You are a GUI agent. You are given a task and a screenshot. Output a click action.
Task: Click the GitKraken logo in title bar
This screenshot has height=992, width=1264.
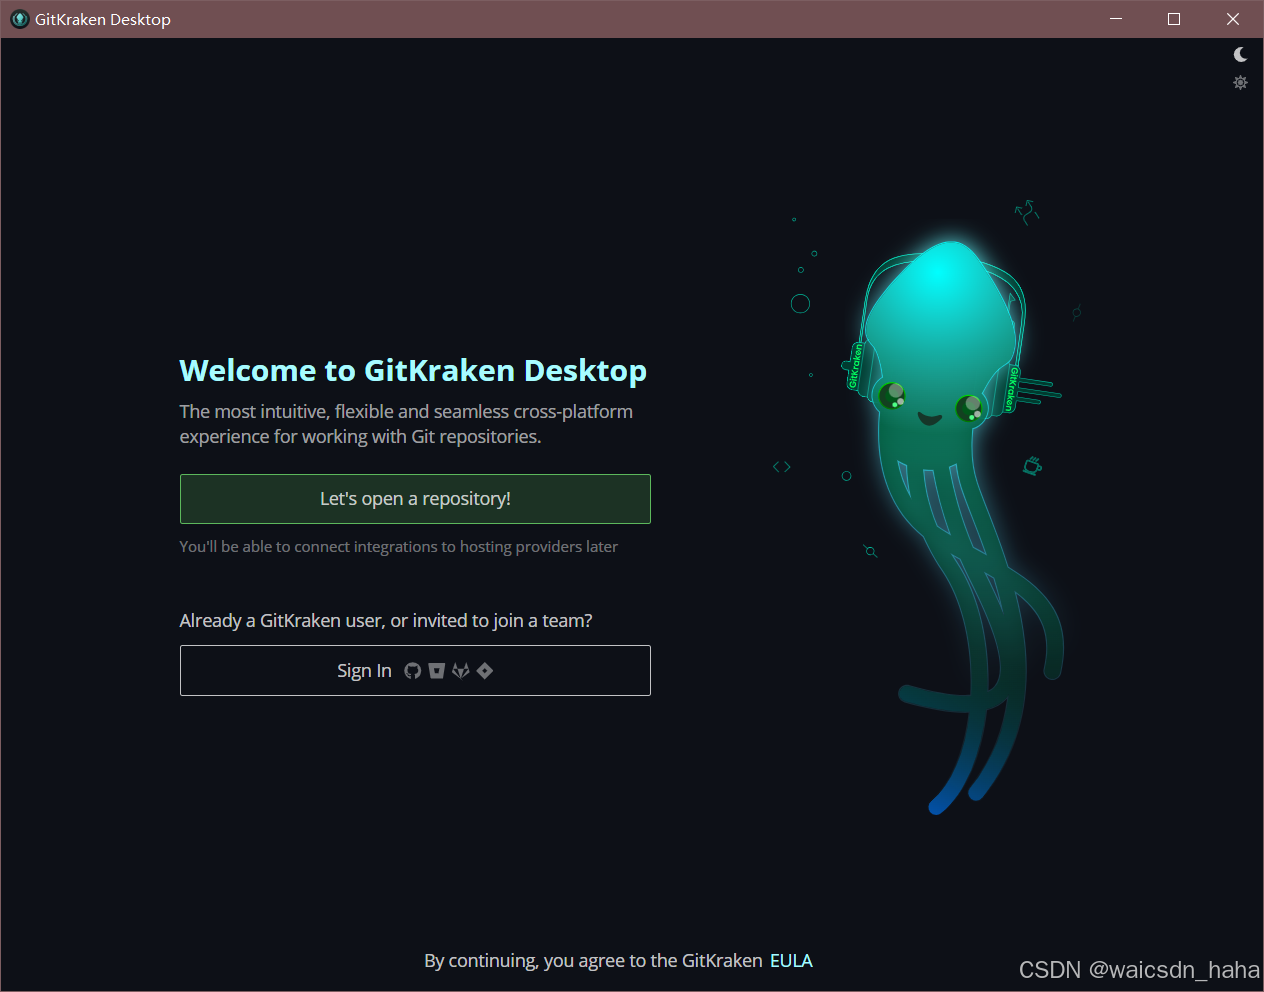tap(19, 19)
